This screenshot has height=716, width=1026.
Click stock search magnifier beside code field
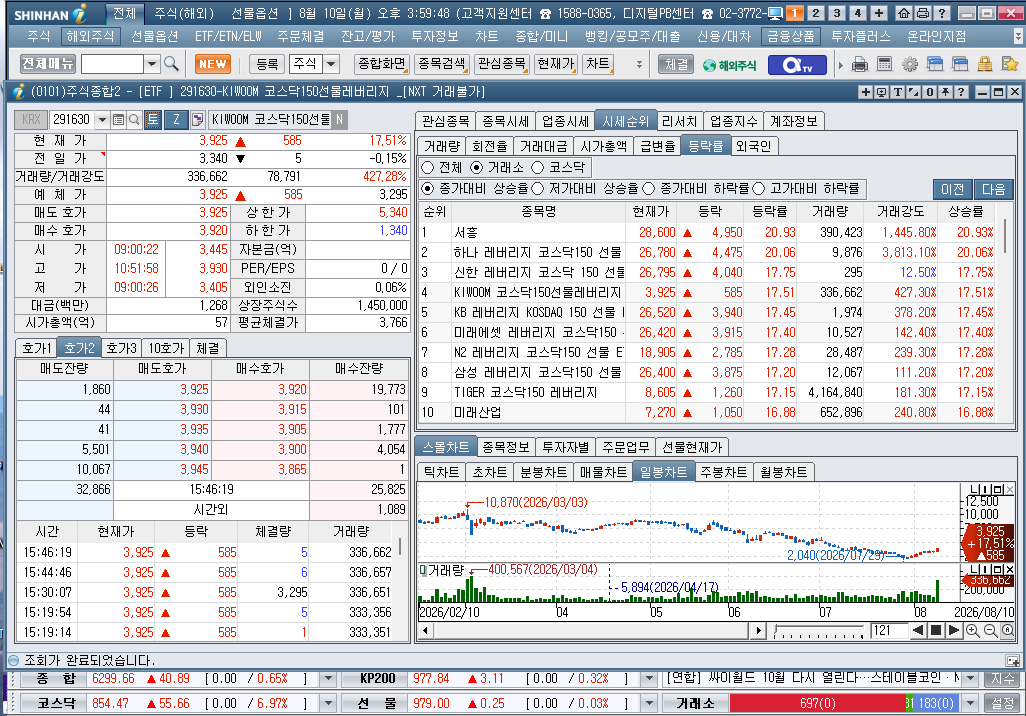134,120
